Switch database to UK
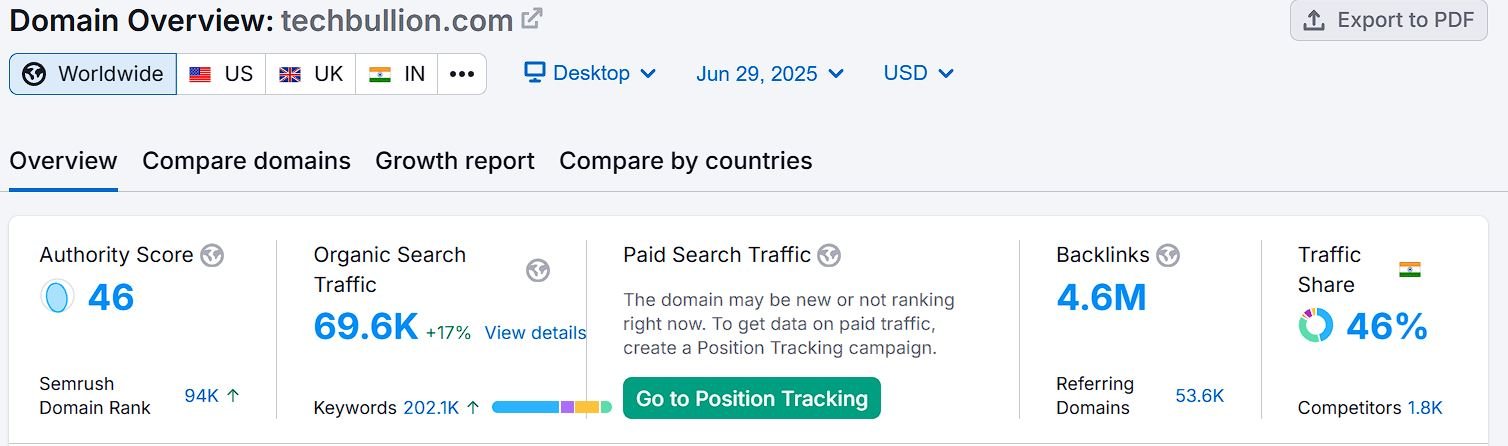 [x=311, y=74]
